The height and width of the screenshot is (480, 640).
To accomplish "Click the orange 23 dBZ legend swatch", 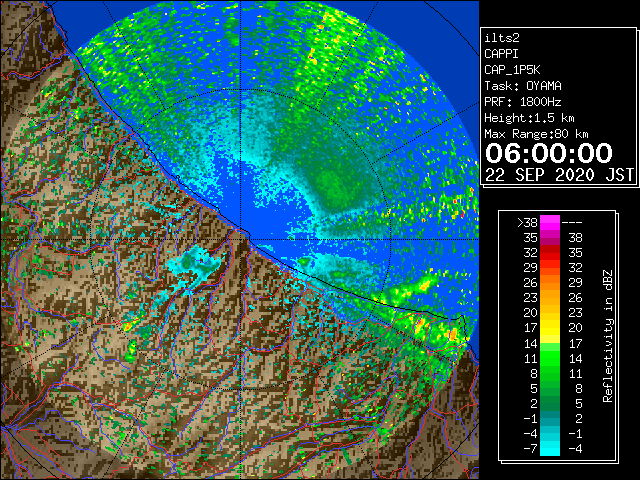I will point(550,298).
